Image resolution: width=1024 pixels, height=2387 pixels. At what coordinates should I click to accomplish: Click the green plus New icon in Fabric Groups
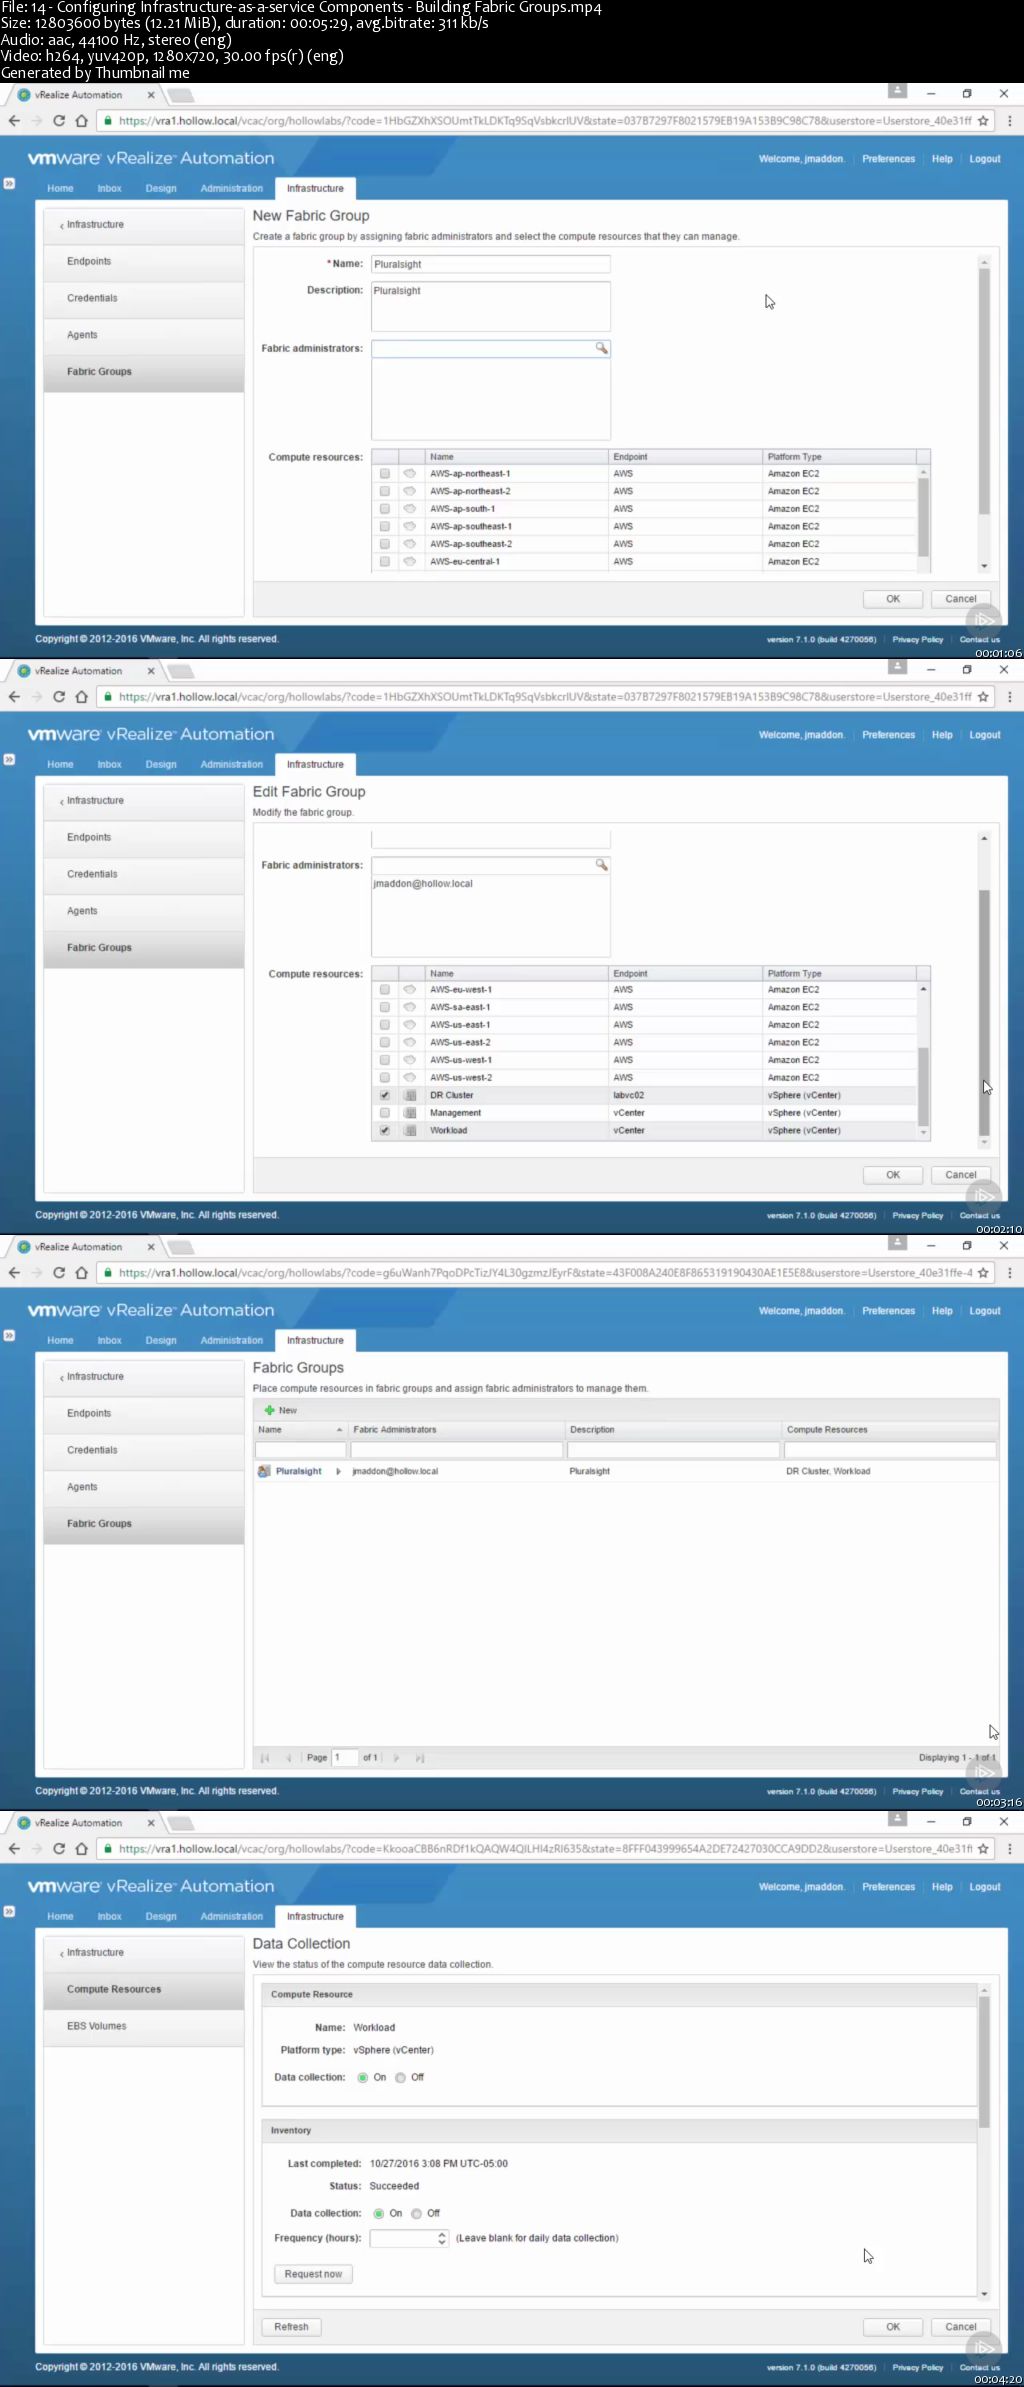pos(269,1410)
